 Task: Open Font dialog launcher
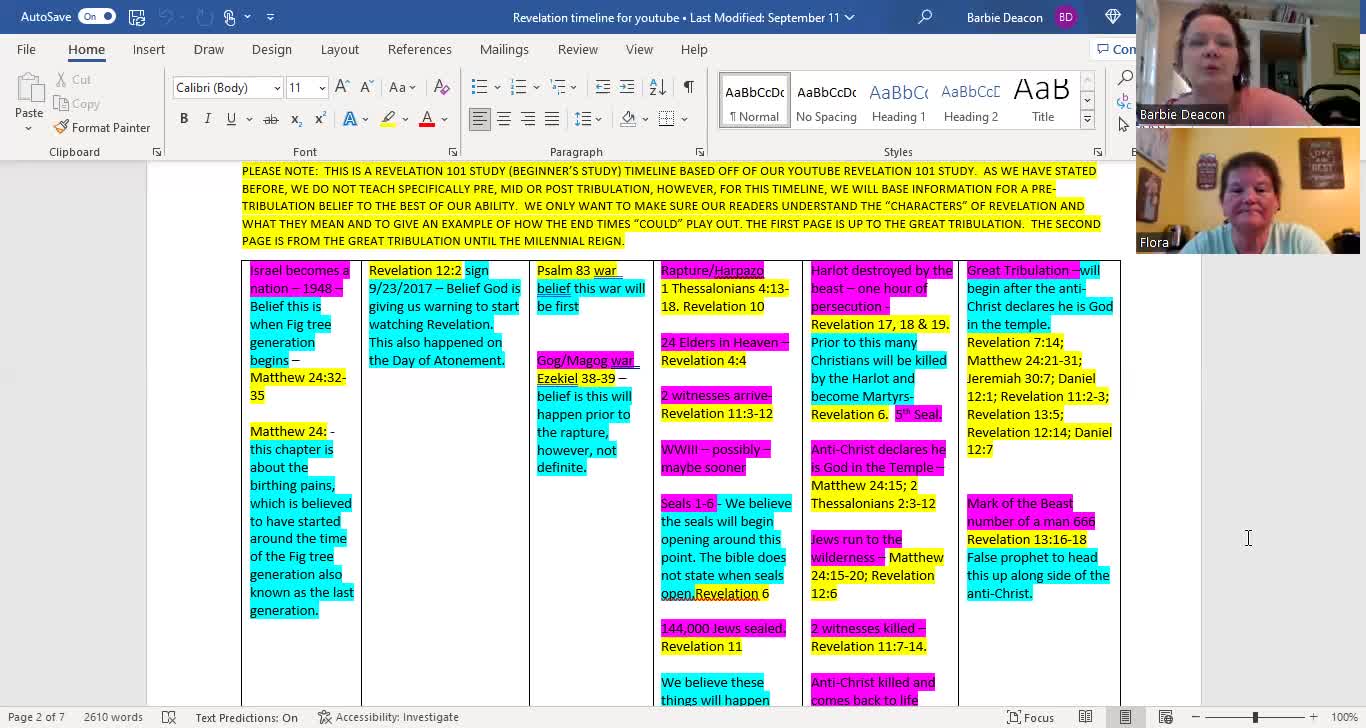click(x=452, y=152)
